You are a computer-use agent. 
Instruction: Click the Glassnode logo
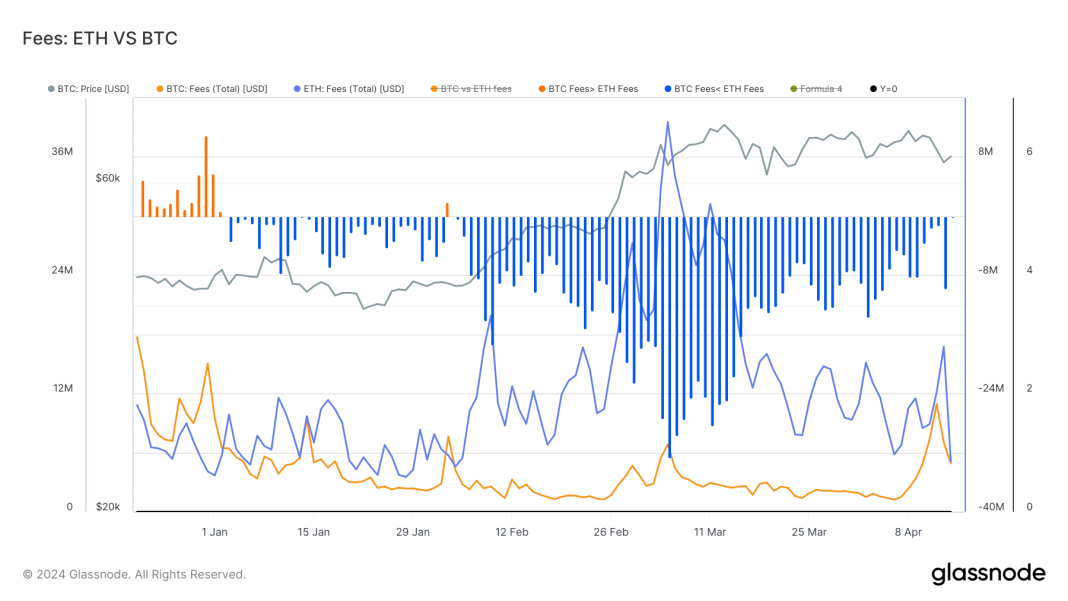985,574
